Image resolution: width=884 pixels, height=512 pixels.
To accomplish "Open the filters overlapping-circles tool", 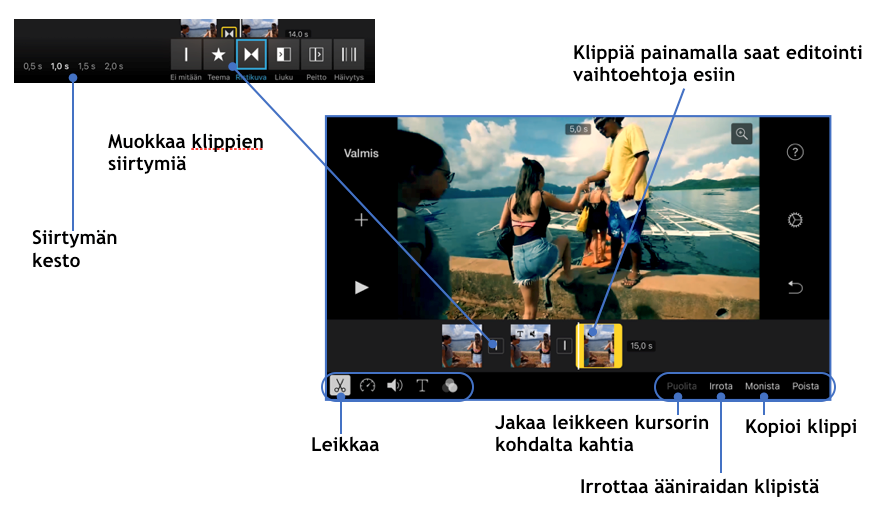I will (449, 386).
